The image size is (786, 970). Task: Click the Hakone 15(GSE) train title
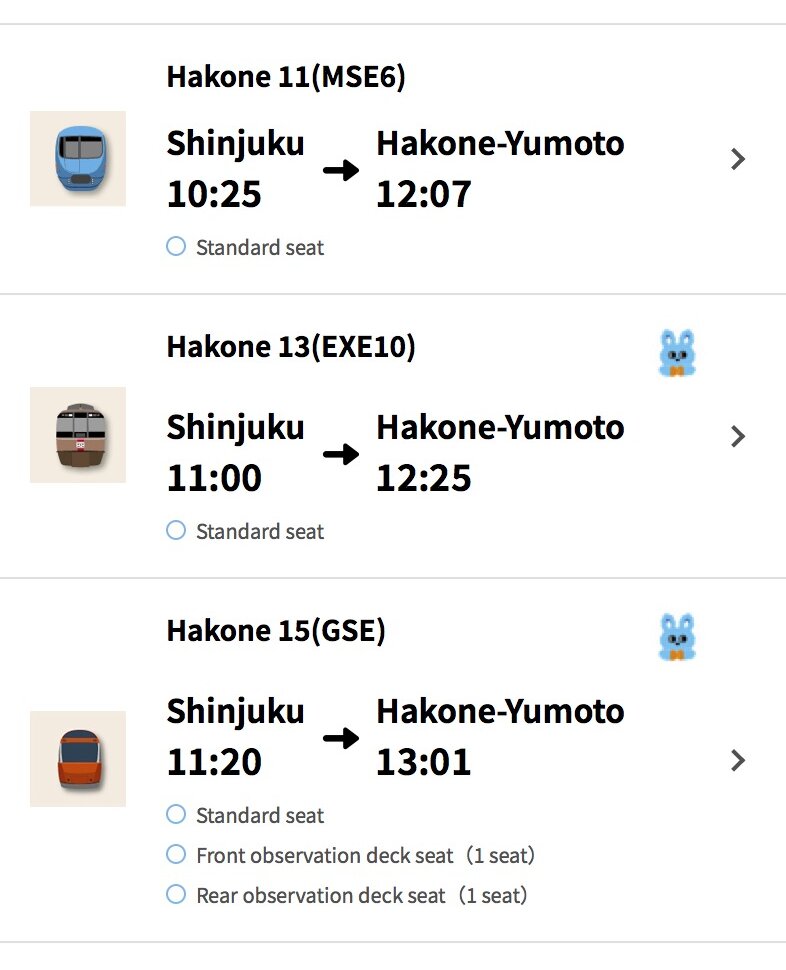(x=275, y=631)
